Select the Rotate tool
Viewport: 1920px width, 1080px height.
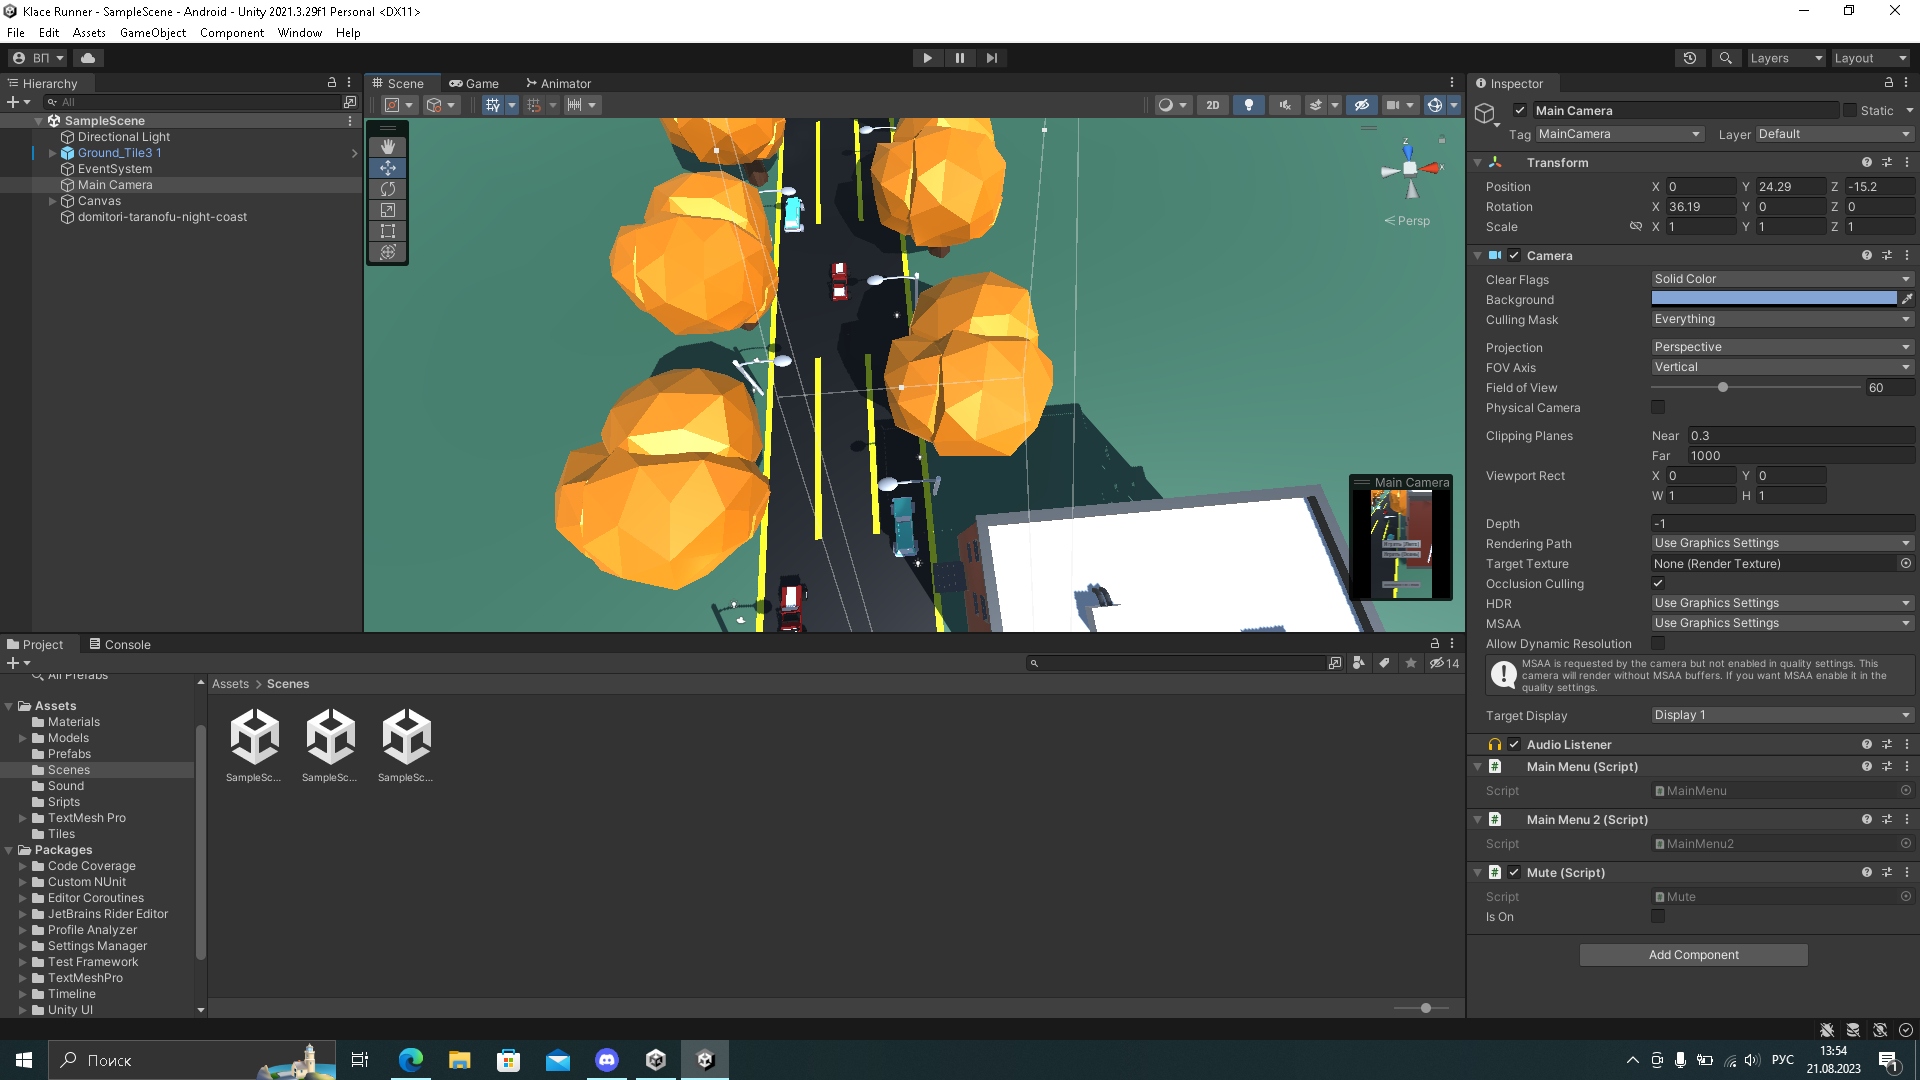(x=388, y=189)
